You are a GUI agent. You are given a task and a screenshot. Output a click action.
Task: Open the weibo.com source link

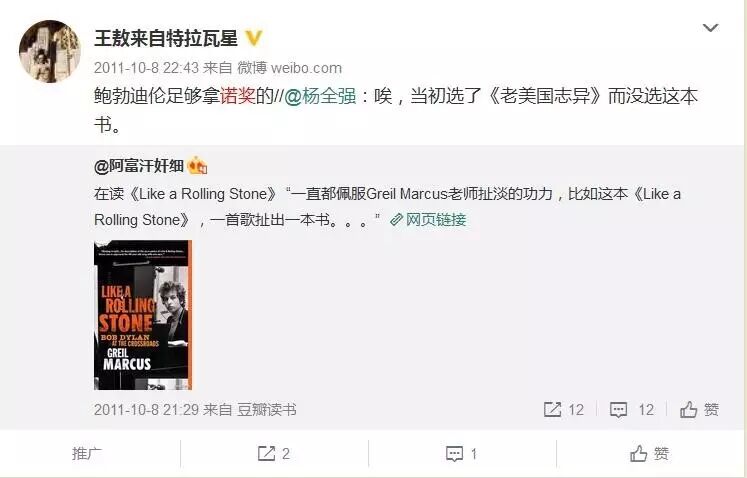[x=306, y=68]
